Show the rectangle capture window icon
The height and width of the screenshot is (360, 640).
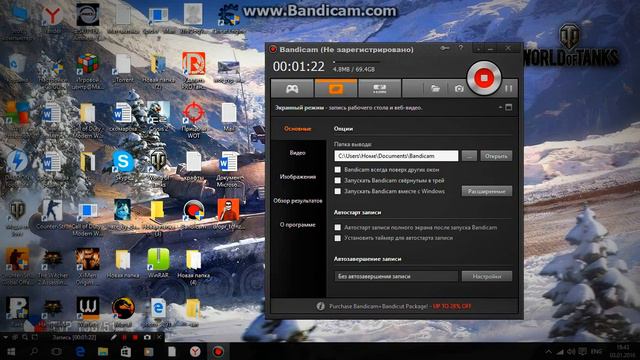click(x=509, y=107)
